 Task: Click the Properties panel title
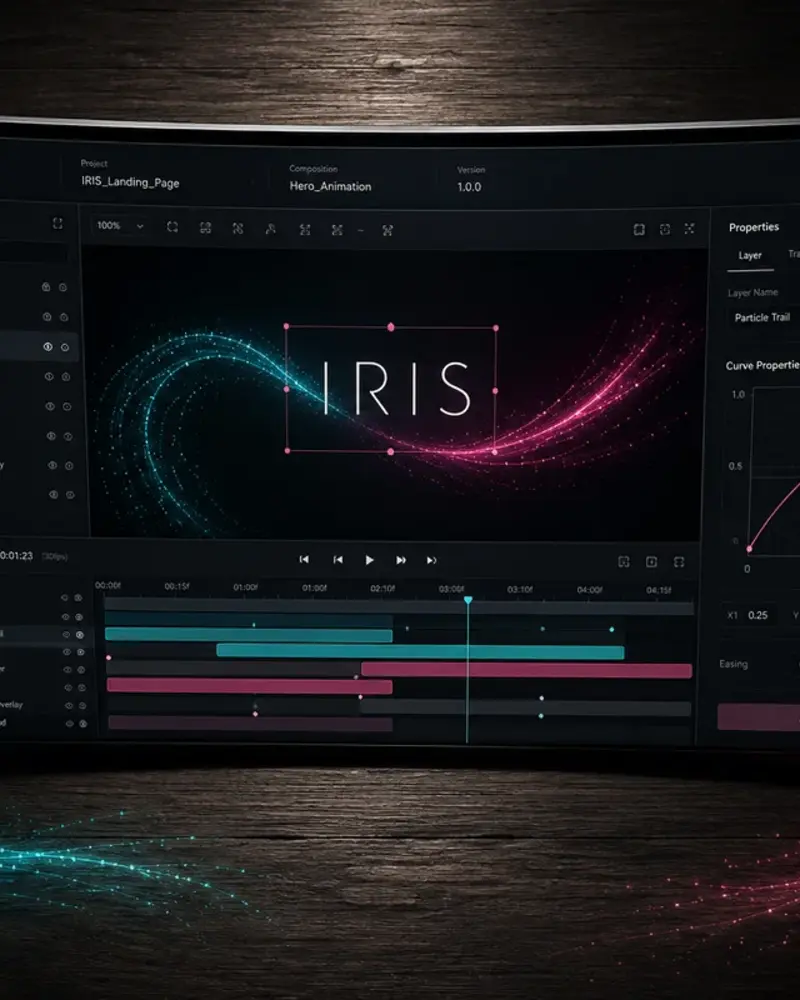pyautogui.click(x=754, y=227)
